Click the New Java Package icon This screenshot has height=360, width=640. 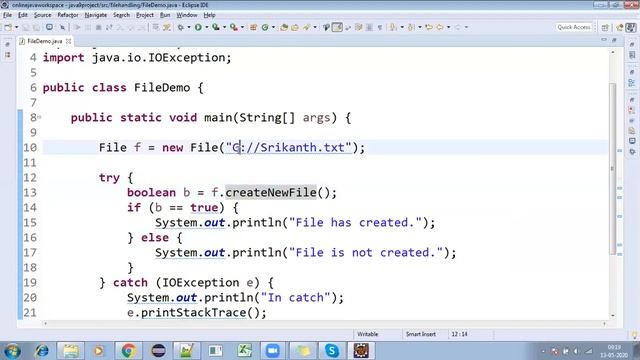[253, 27]
